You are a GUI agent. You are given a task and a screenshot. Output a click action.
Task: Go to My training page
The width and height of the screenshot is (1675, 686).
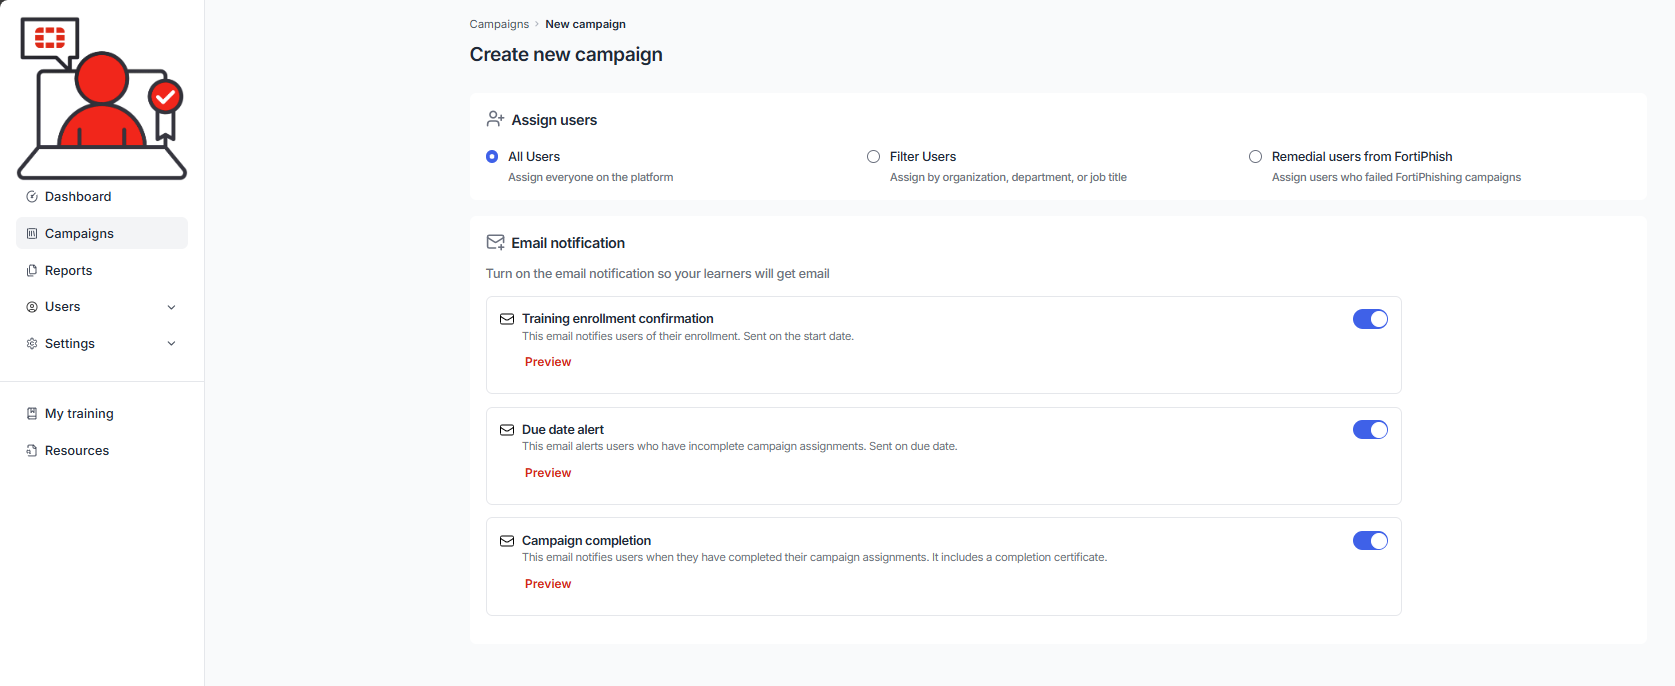102,413
